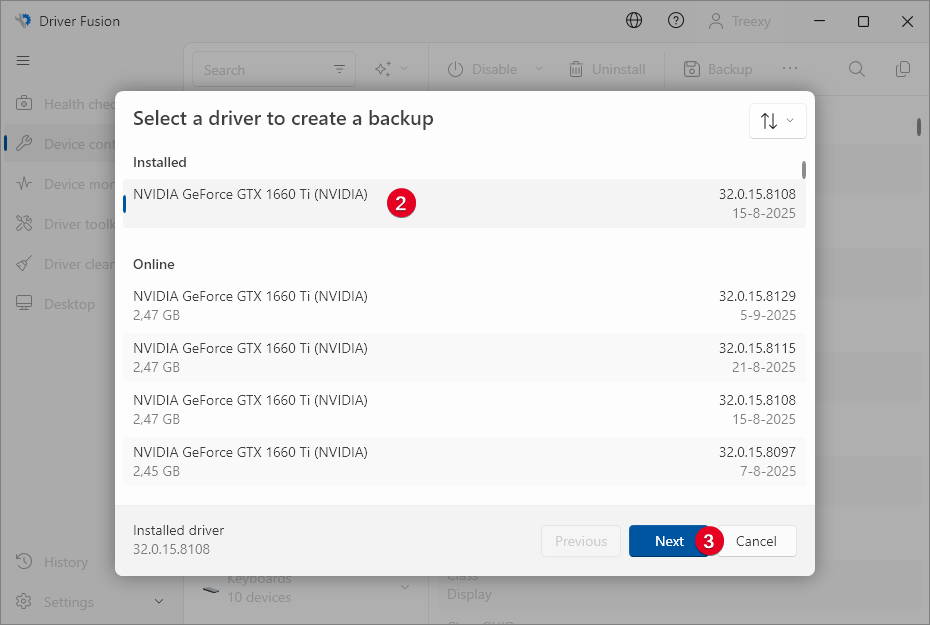Open the more options ellipsis
Viewport: 930px width, 625px height.
point(789,69)
